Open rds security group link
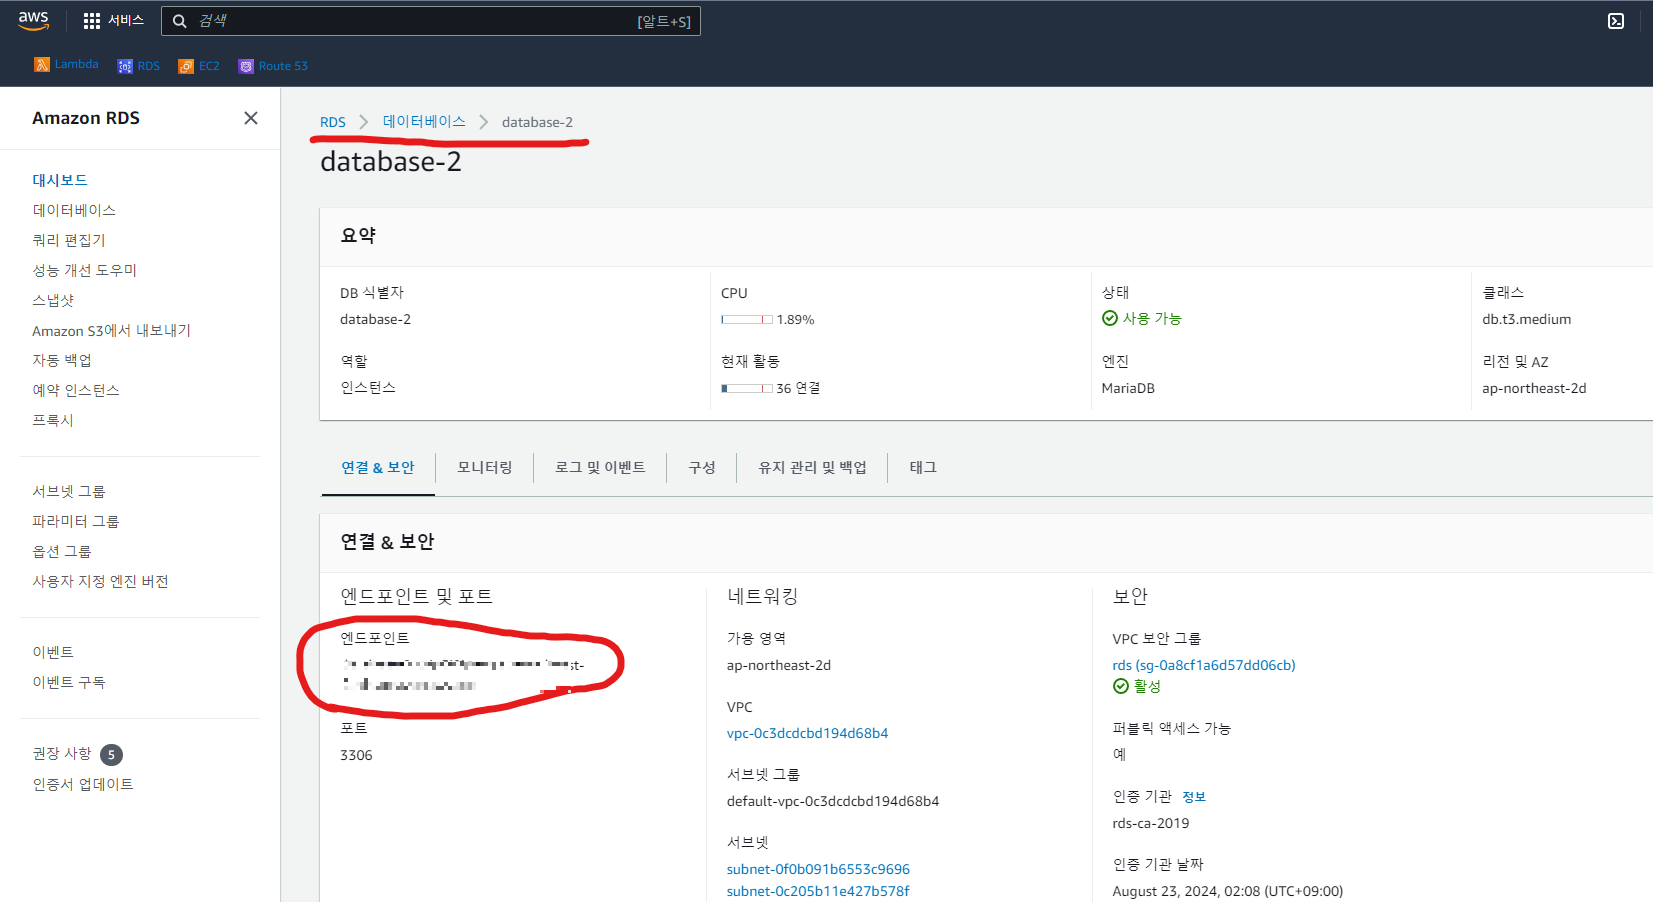This screenshot has width=1653, height=902. coord(1204,665)
